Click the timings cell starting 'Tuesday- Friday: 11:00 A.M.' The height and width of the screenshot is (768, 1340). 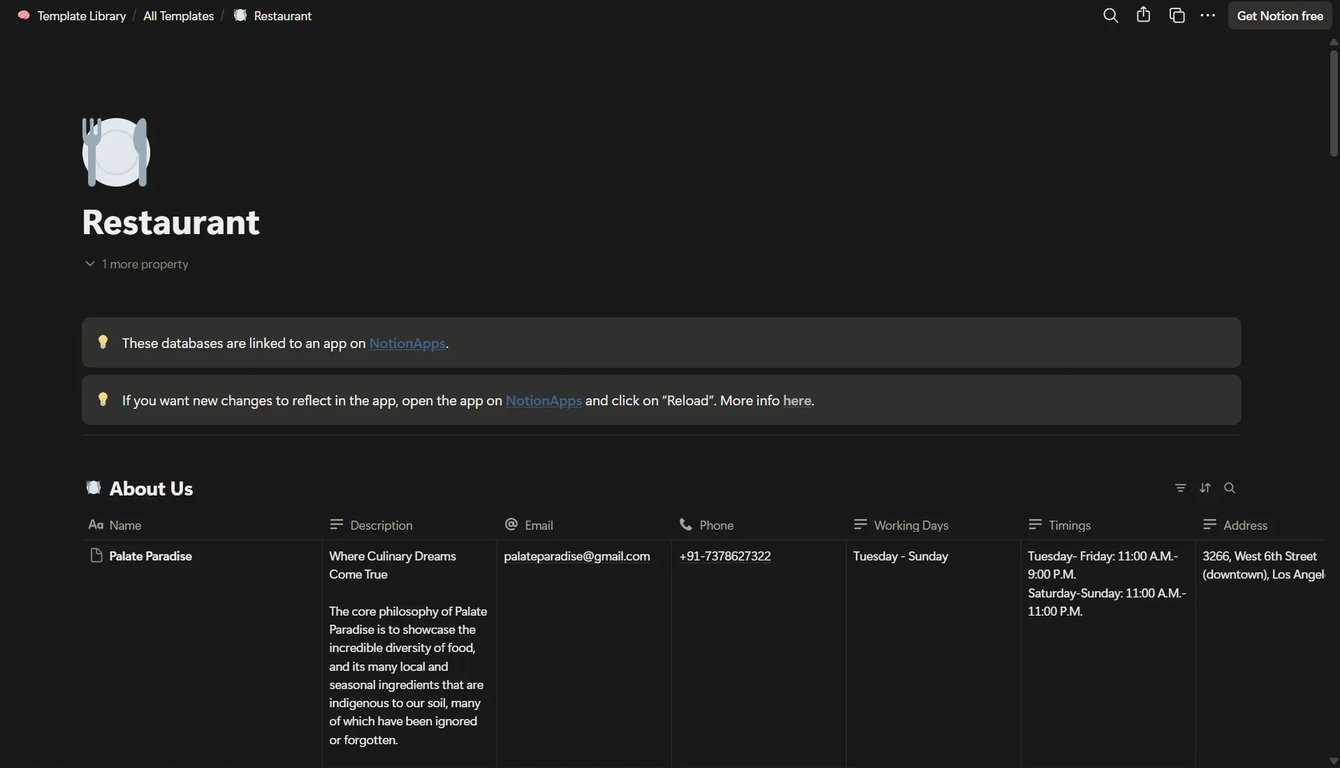pyautogui.click(x=1107, y=583)
